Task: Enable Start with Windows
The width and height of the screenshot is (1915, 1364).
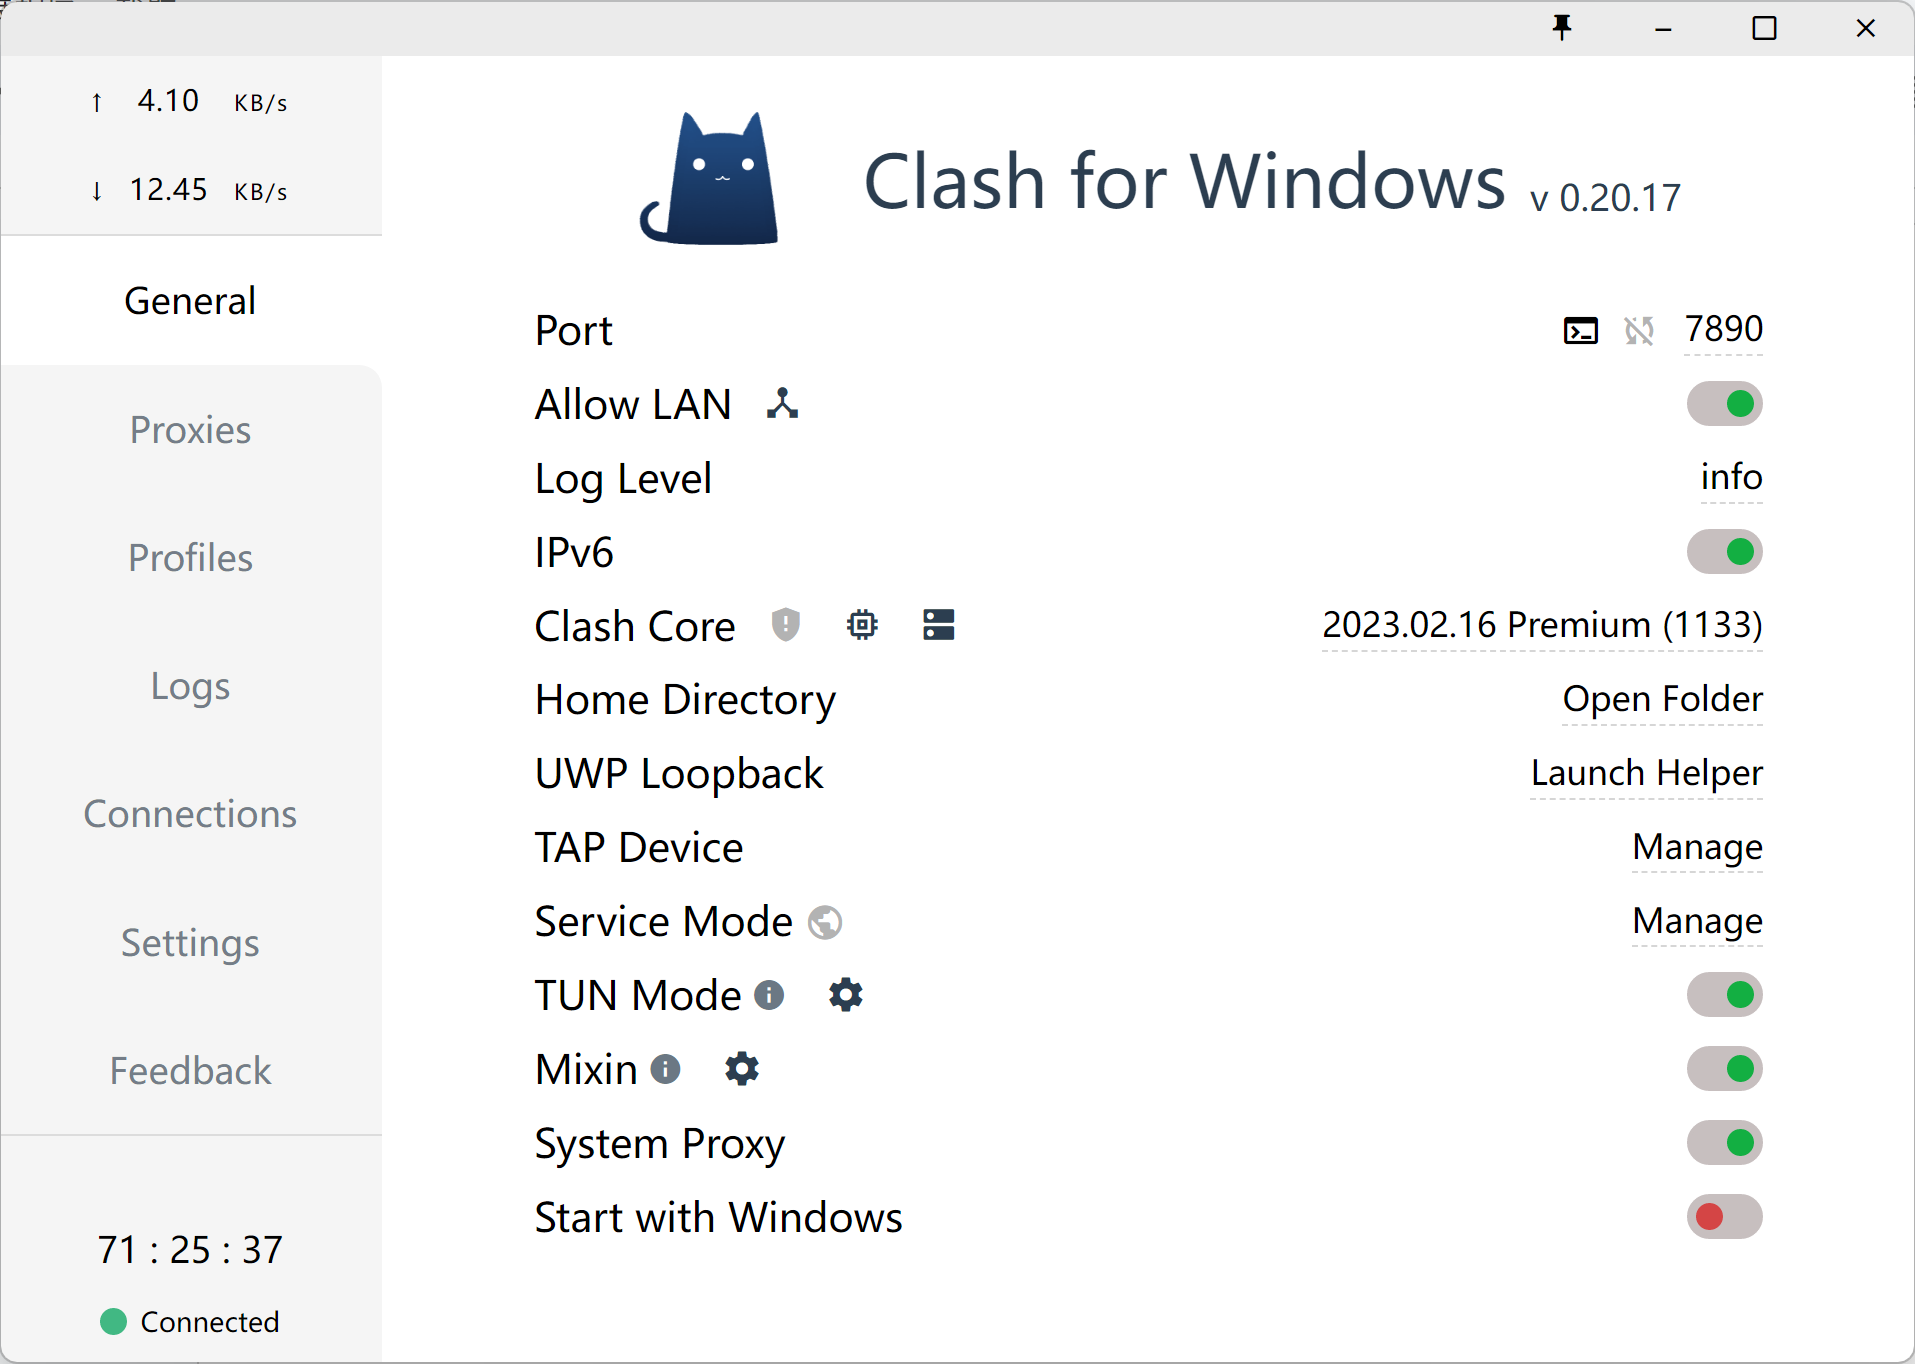Action: point(1724,1217)
